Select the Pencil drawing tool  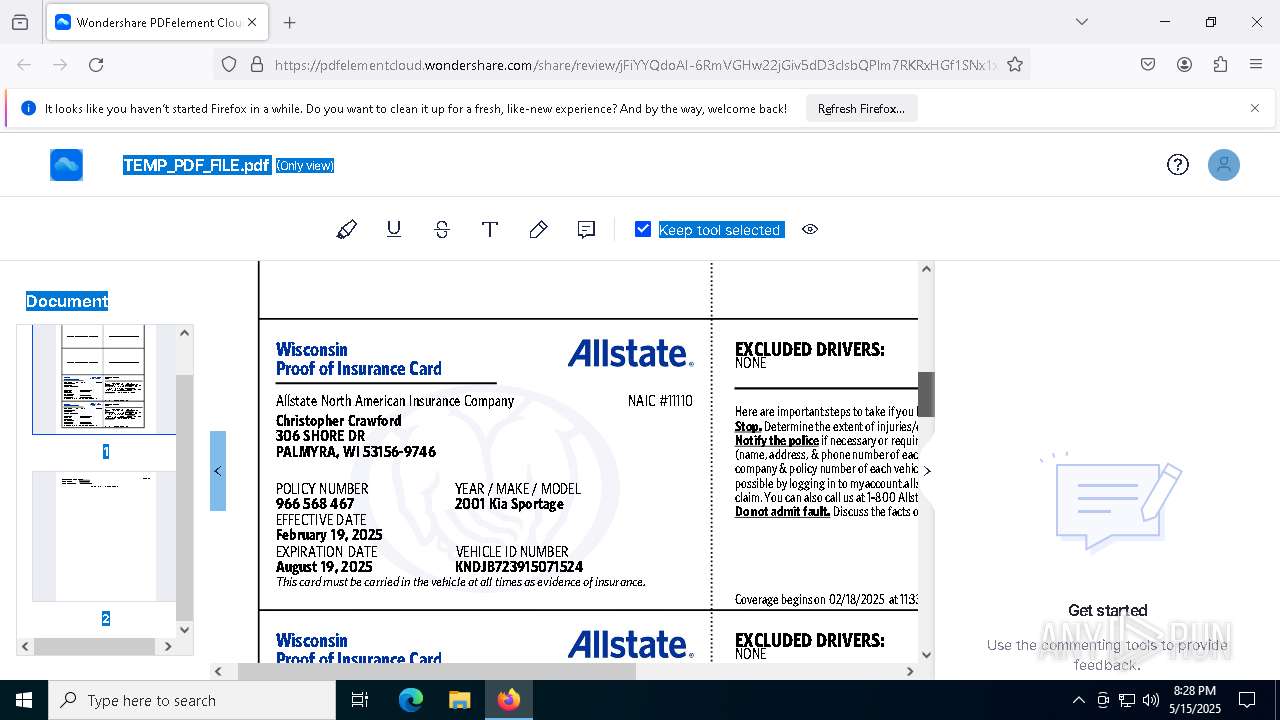(538, 230)
